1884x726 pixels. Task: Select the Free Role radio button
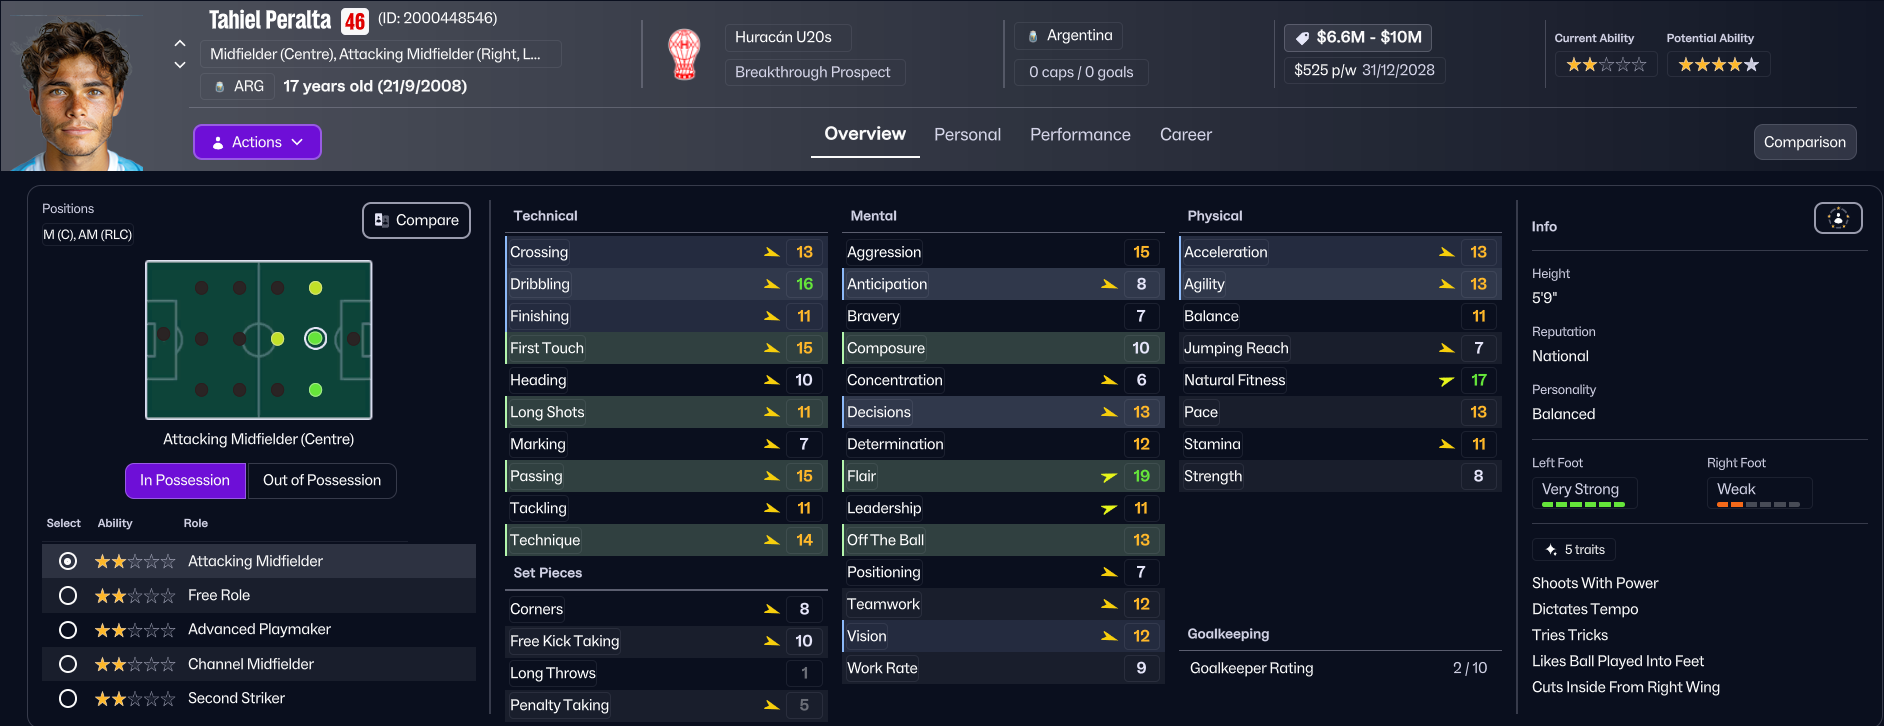click(x=68, y=596)
